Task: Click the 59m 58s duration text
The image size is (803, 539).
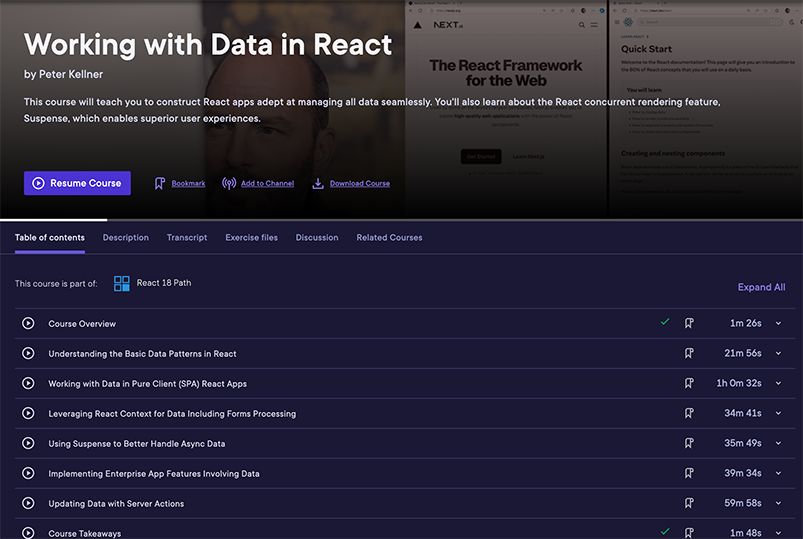Action: [x=743, y=503]
